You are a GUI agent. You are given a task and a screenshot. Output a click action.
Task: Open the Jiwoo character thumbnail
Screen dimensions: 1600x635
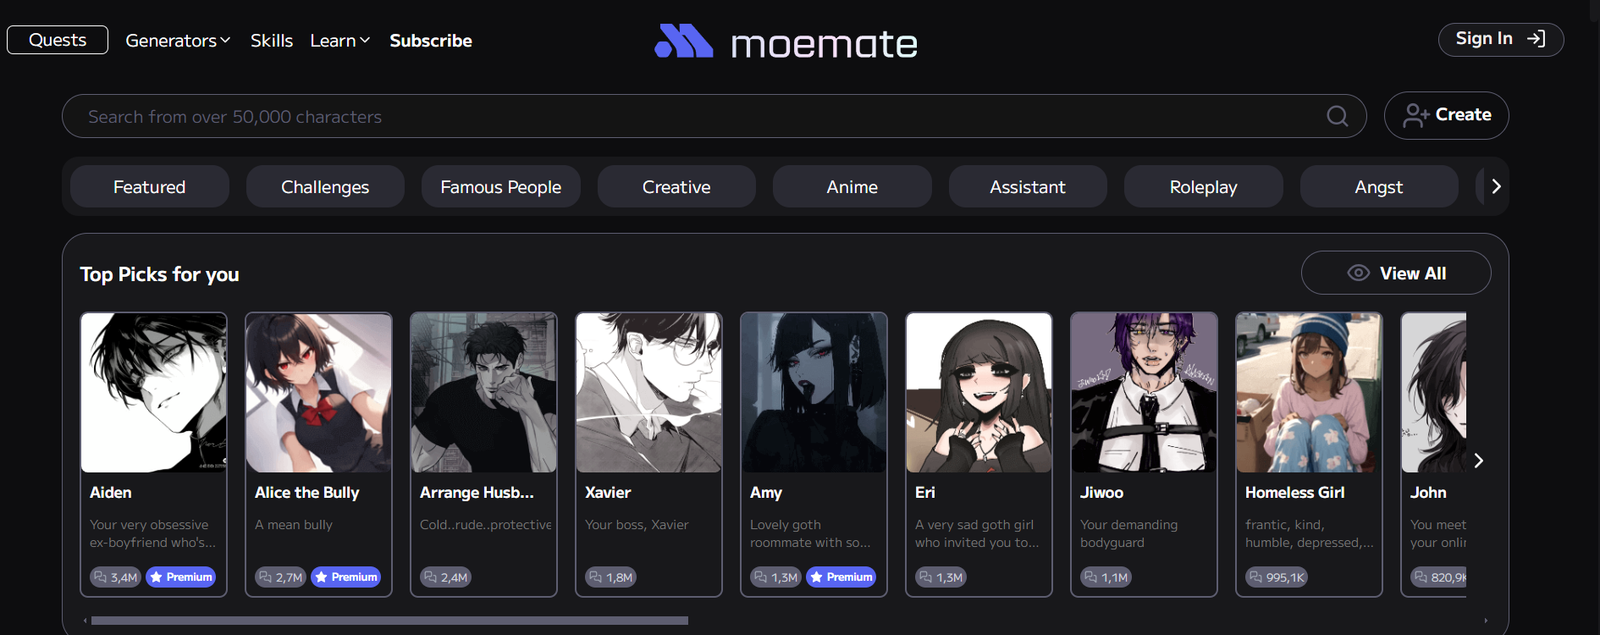tap(1144, 392)
